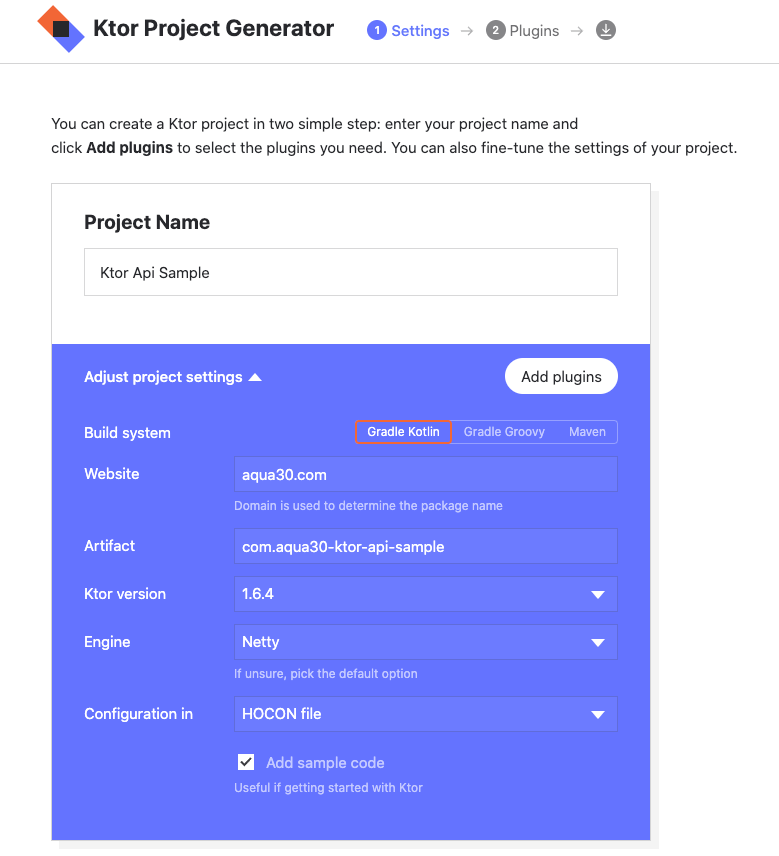Click into the Project Name field
779x856 pixels.
click(x=350, y=271)
